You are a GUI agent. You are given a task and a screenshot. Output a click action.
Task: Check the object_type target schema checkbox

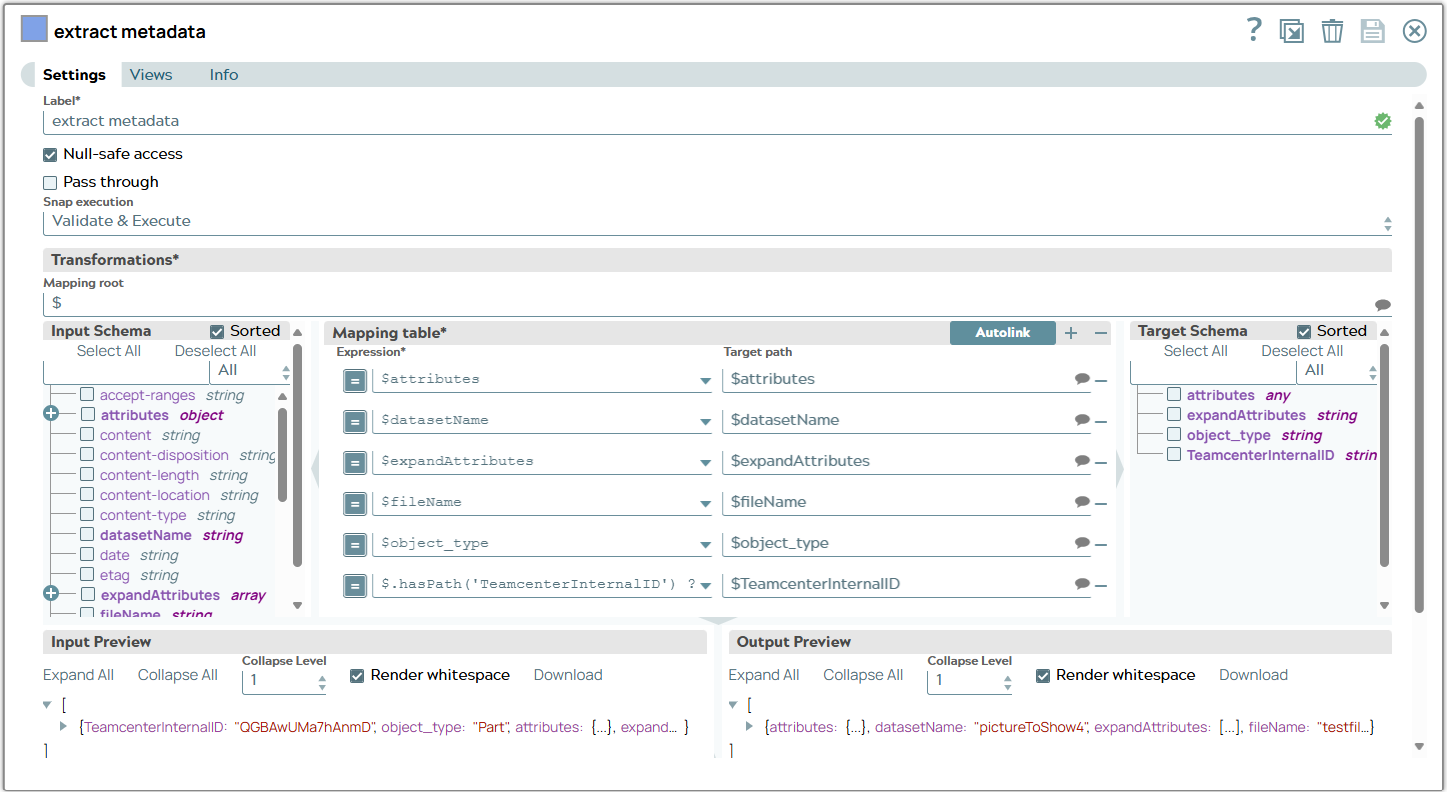coord(1174,435)
